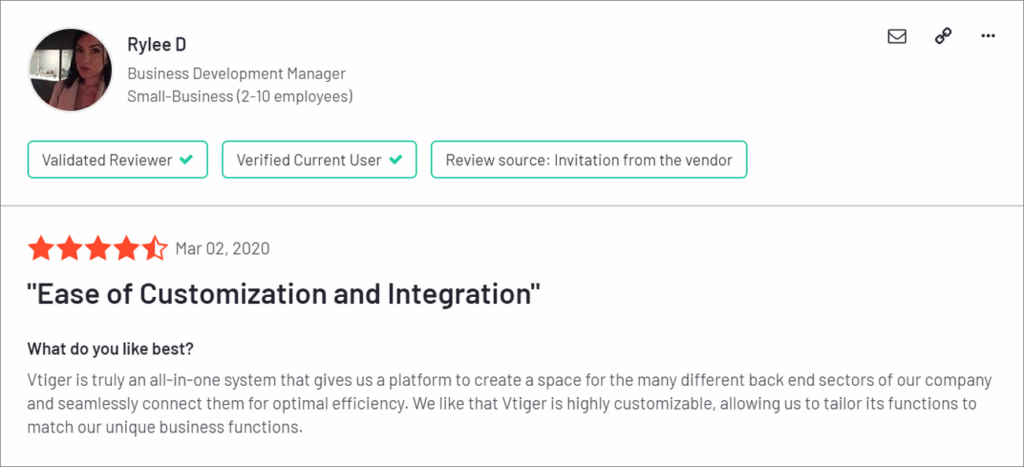The height and width of the screenshot is (467, 1024).
Task: Click the Small-Business (2-10 employees) label
Action: coord(240,97)
